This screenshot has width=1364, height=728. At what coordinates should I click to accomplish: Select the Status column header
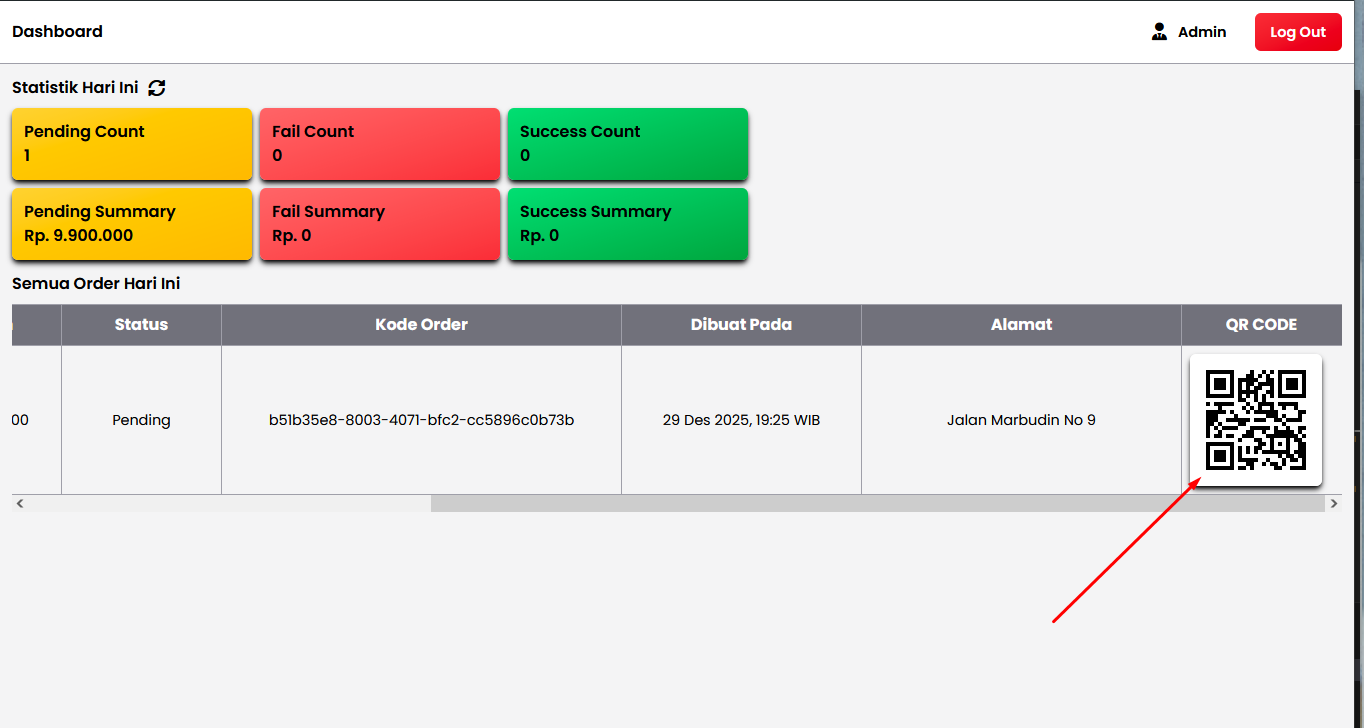tap(140, 324)
